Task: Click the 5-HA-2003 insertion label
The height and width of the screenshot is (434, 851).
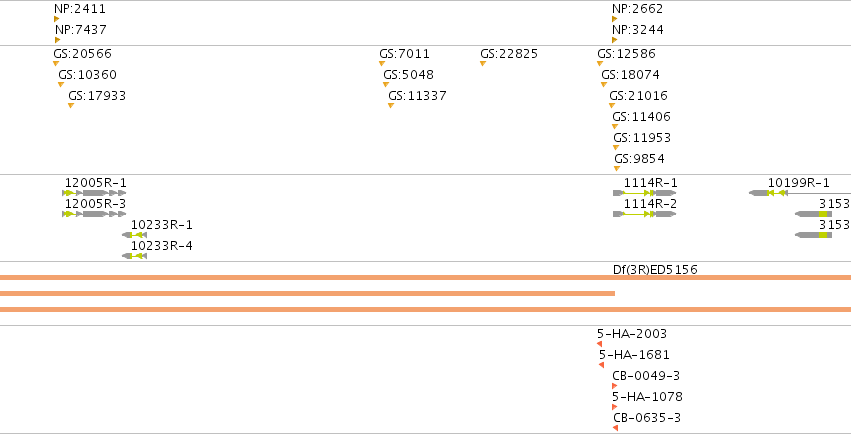Action: point(632,334)
